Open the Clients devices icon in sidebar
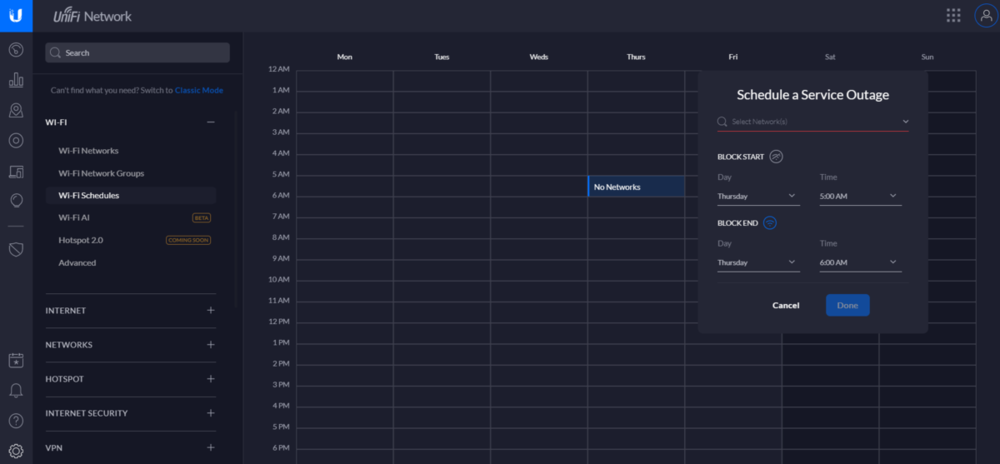 point(16,171)
